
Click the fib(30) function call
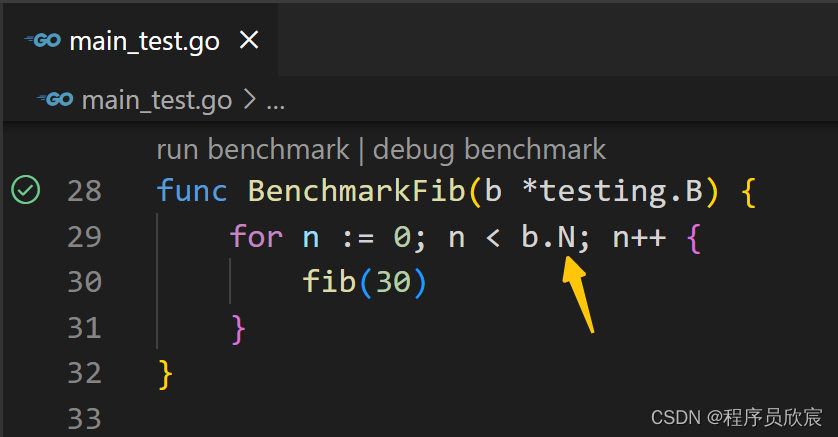365,282
